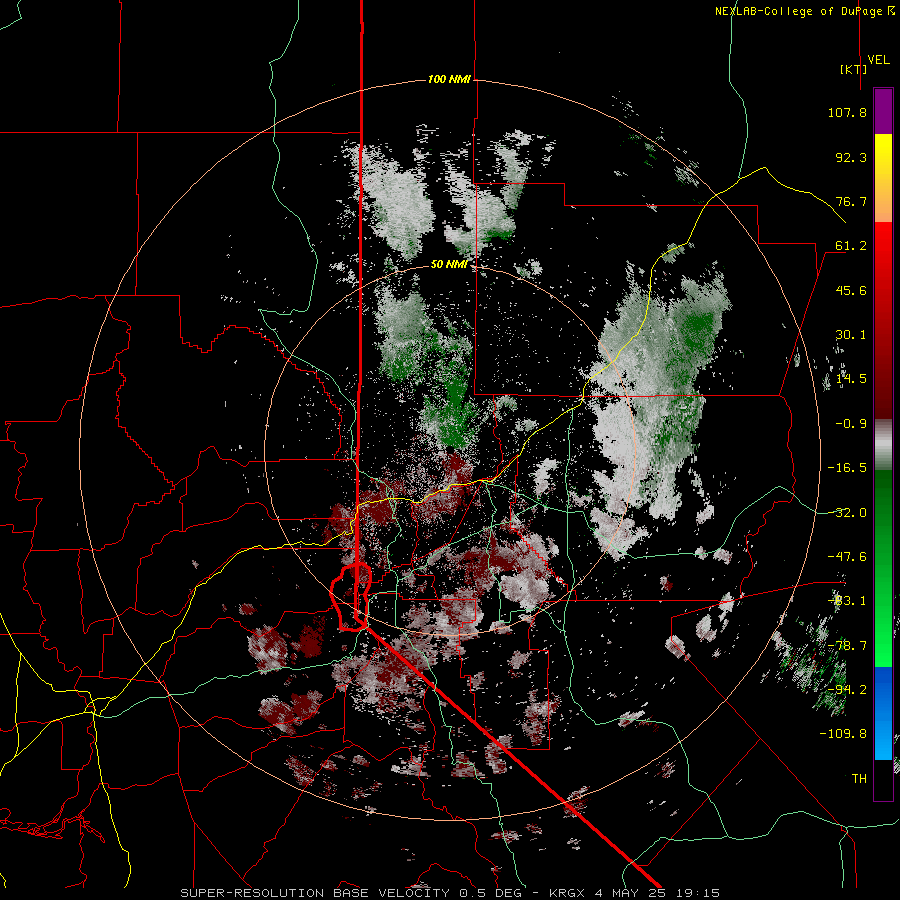Click the -0.9 velocity scale value

tap(851, 424)
